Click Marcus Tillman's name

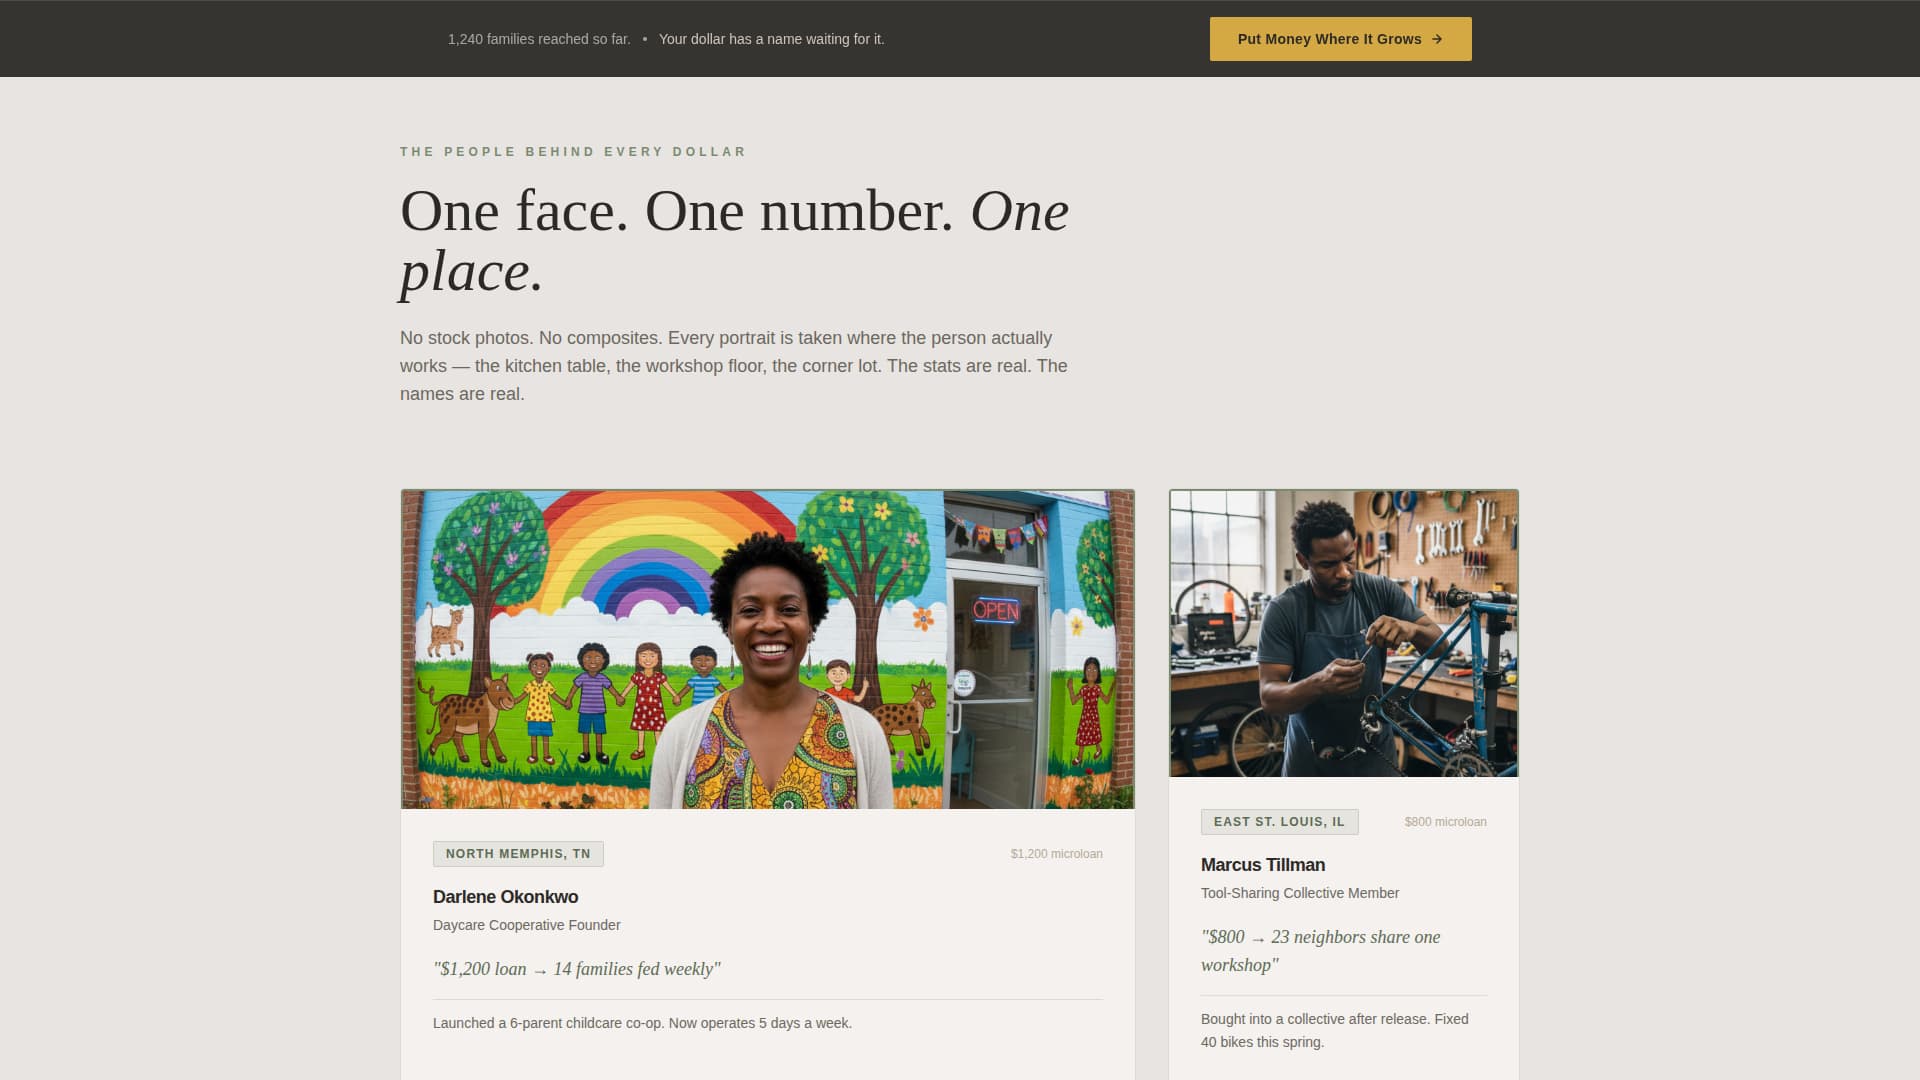pyautogui.click(x=1262, y=864)
